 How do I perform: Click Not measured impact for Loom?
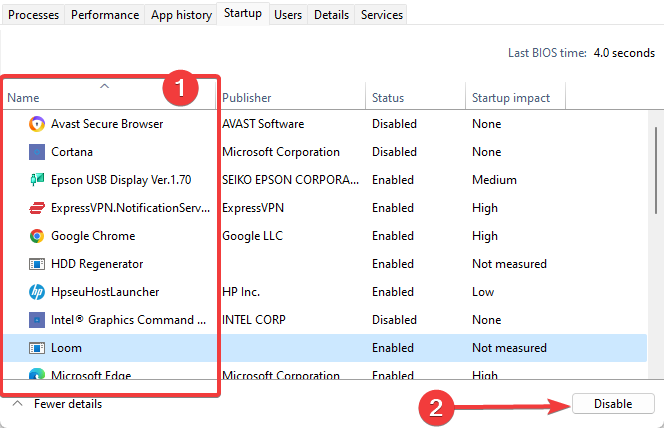click(509, 348)
